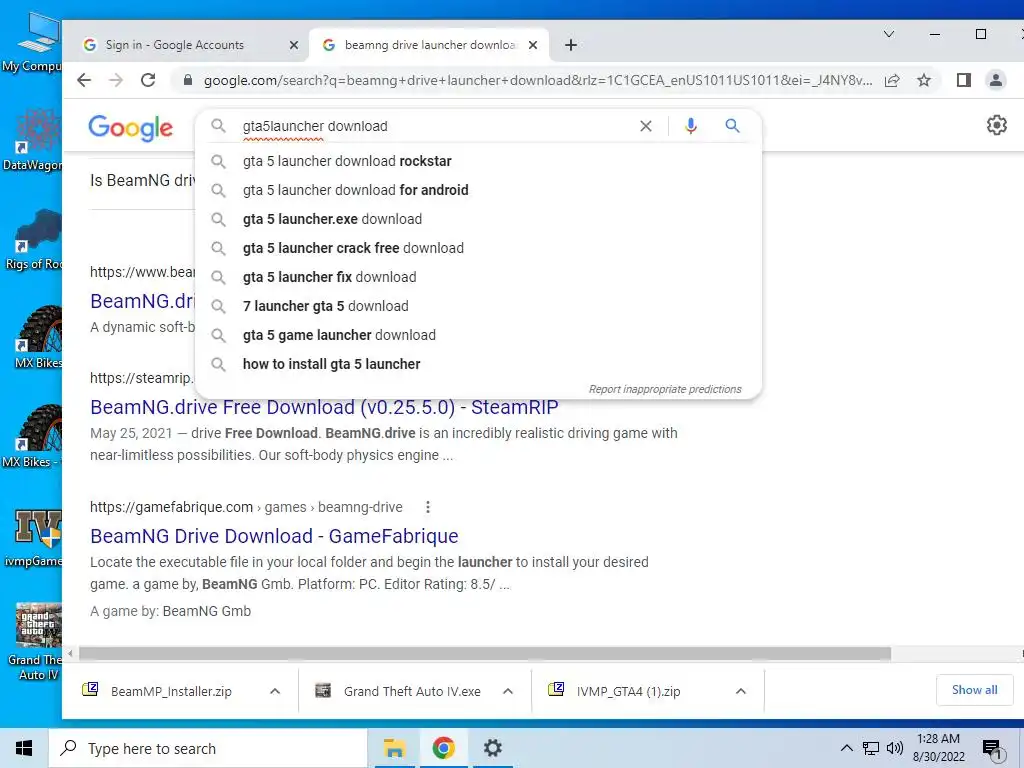Open network status tray icon
The image size is (1024, 768).
point(871,748)
